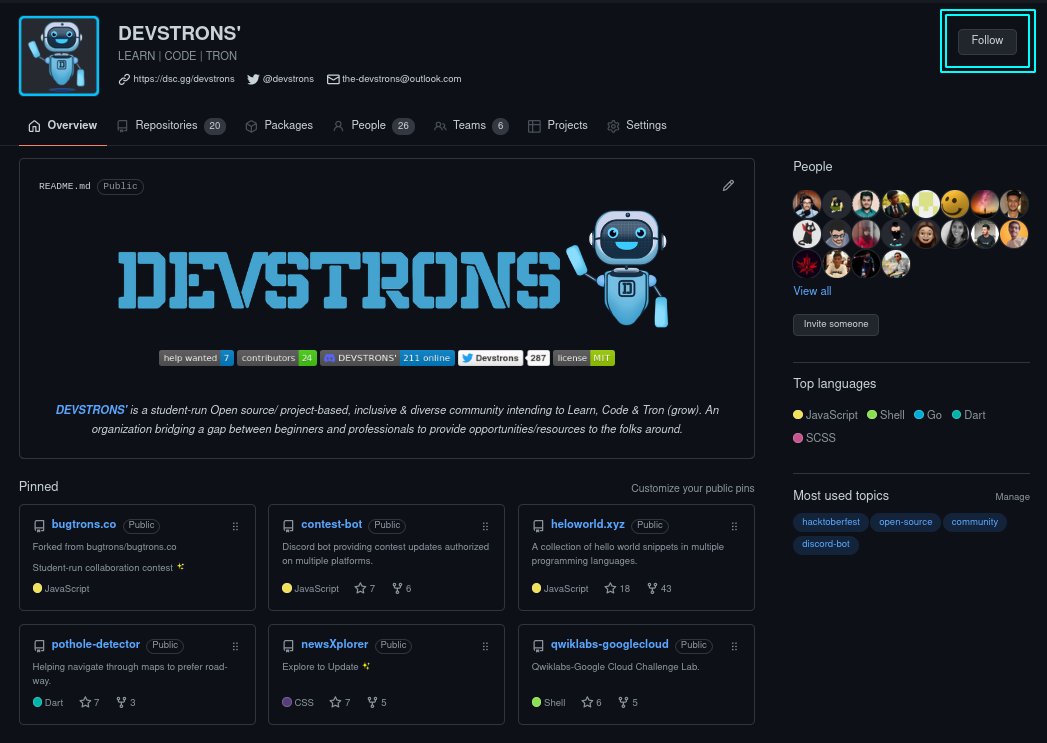The width and height of the screenshot is (1047, 743).
Task: Open contest-bot forks count 6
Action: [401, 589]
